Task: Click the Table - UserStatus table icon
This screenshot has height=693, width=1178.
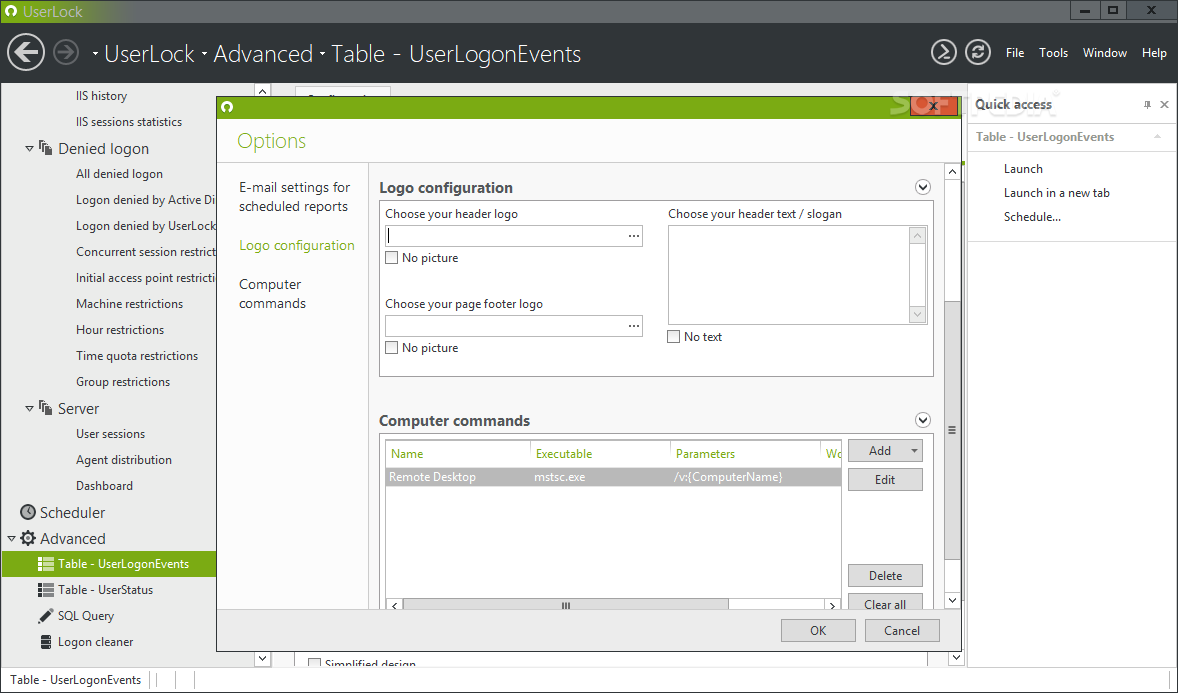Action: pyautogui.click(x=46, y=589)
